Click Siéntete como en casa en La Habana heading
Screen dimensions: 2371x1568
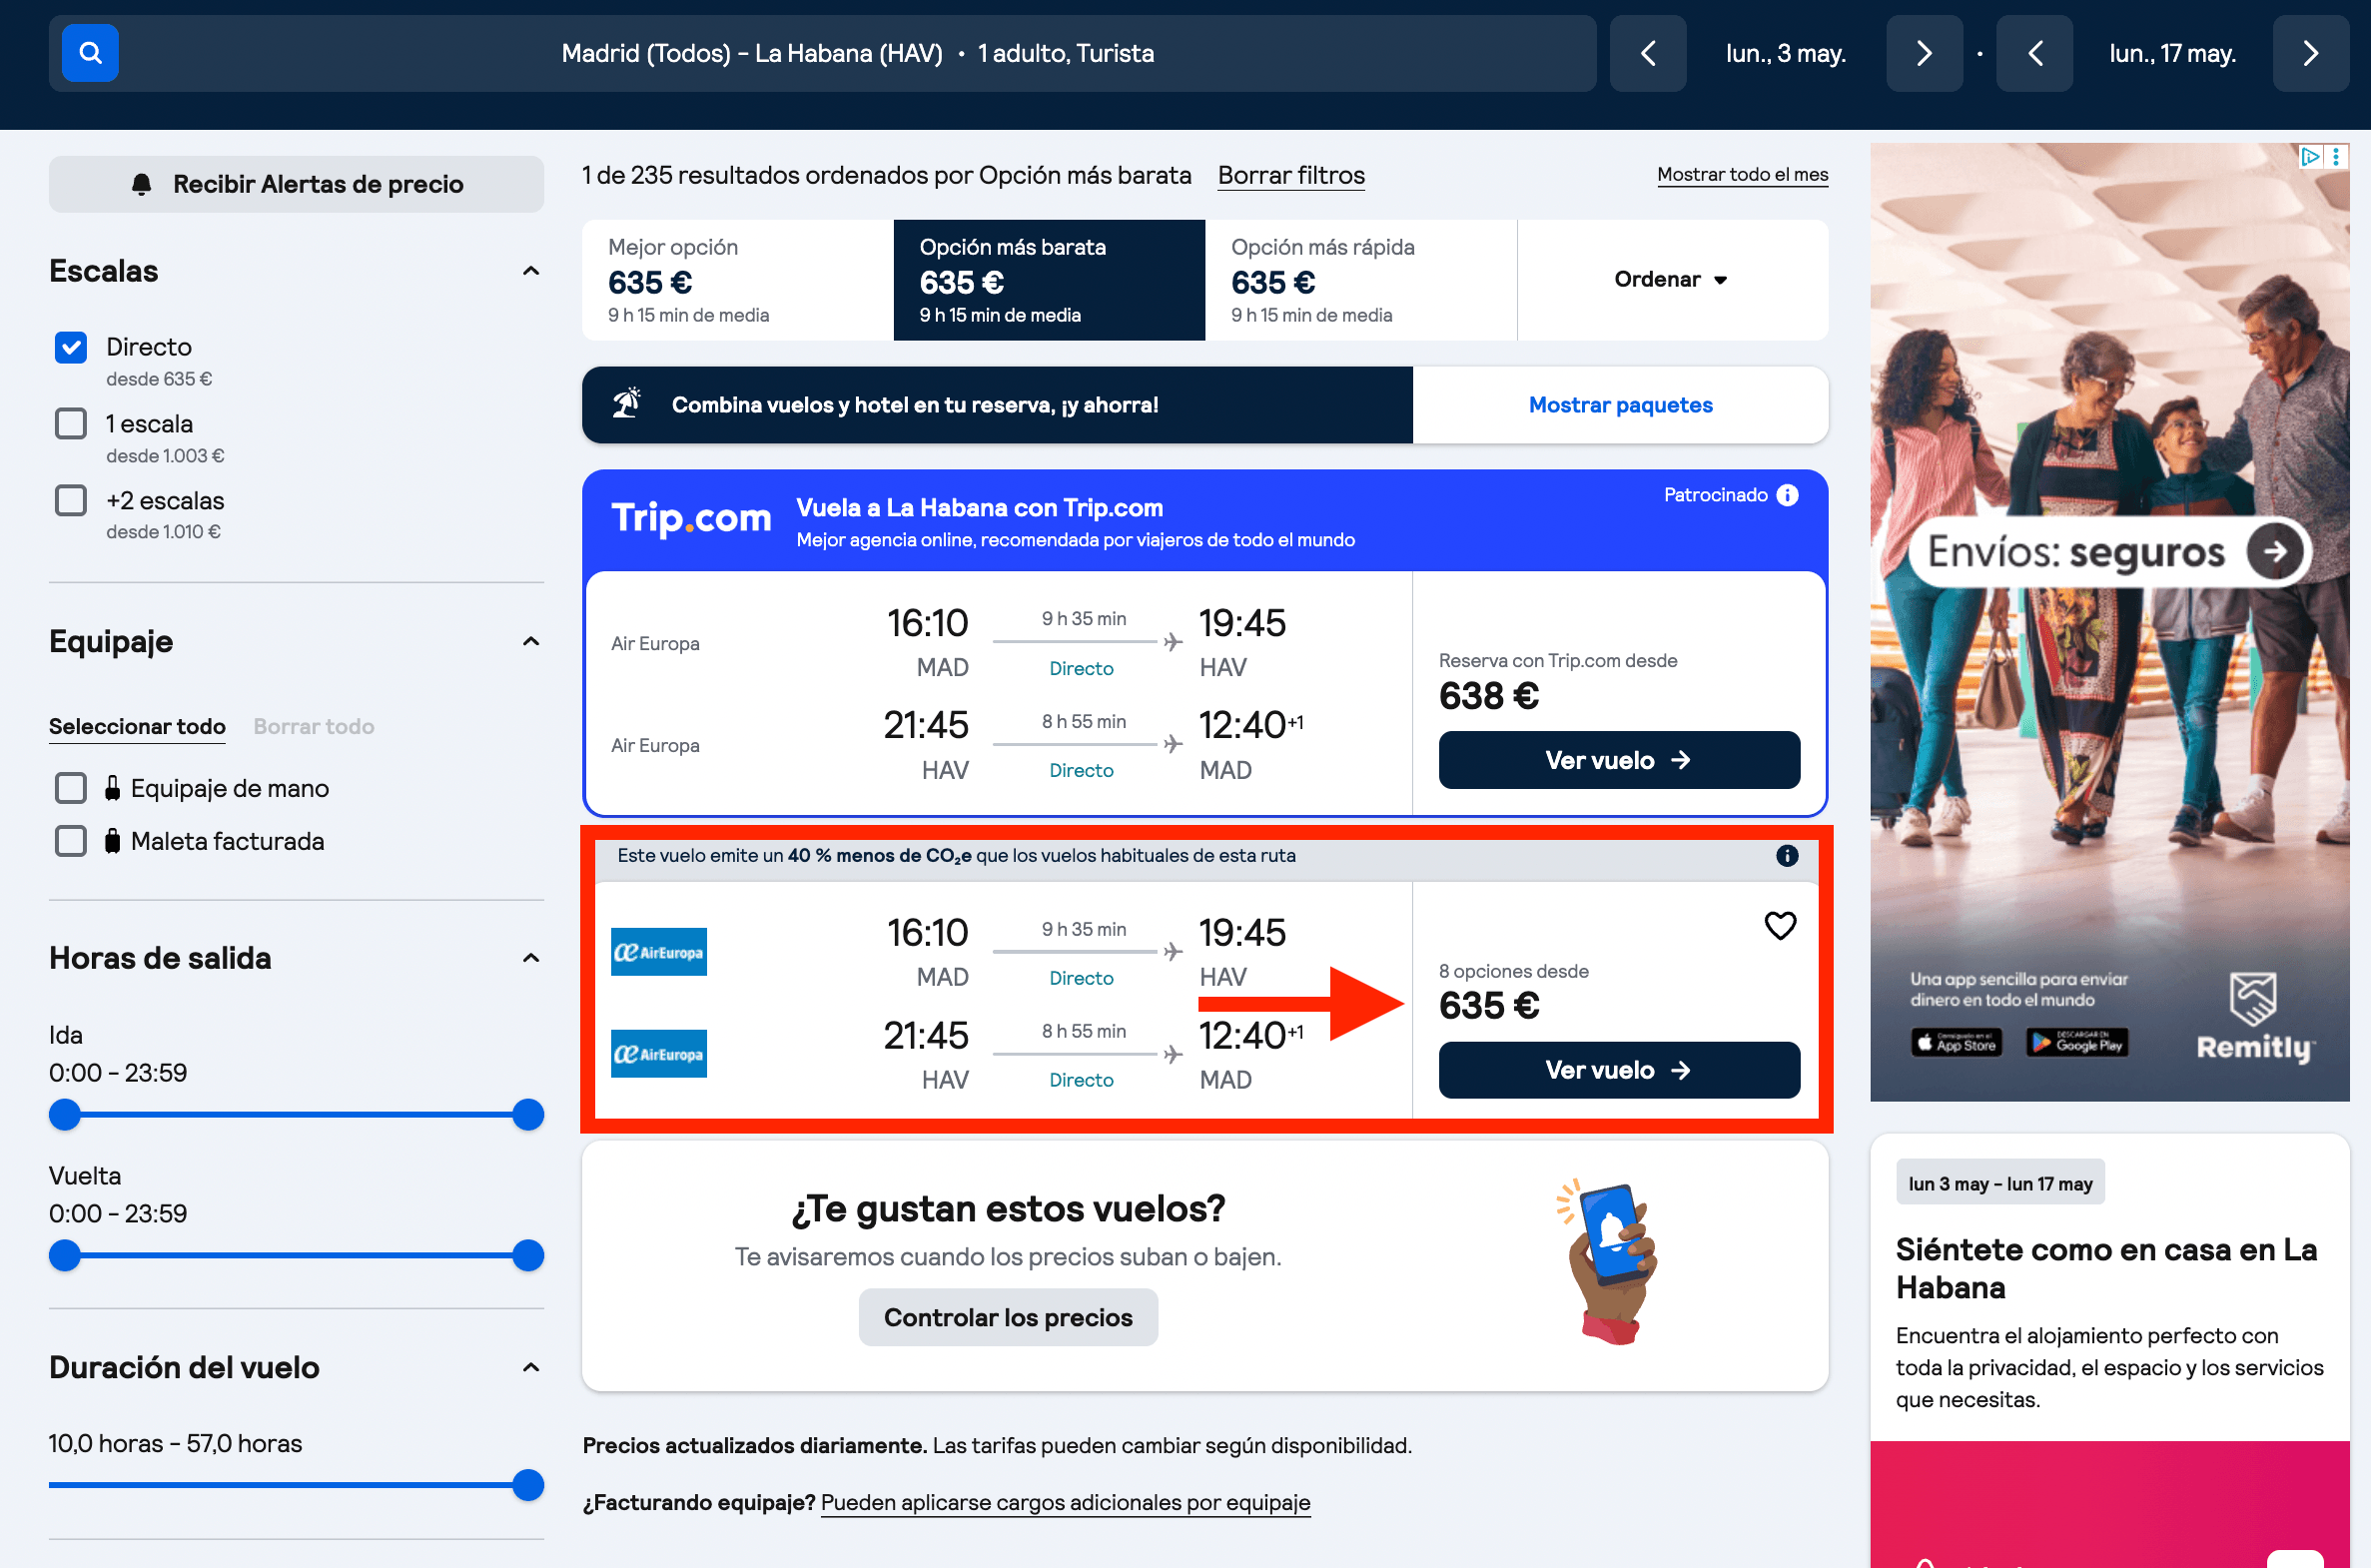click(x=2106, y=1268)
